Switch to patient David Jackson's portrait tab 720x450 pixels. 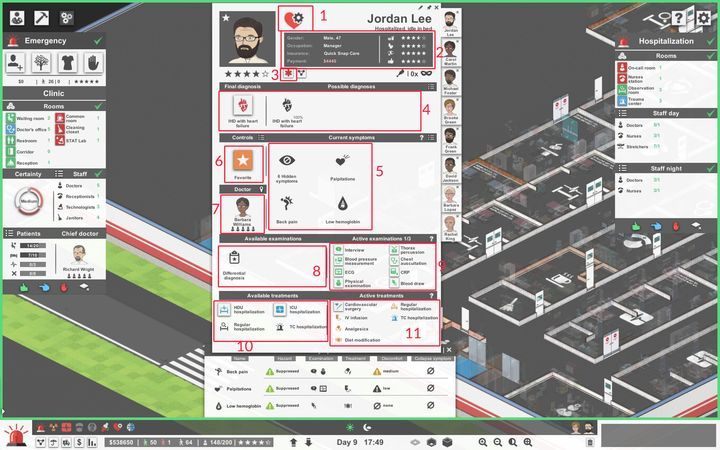[450, 169]
